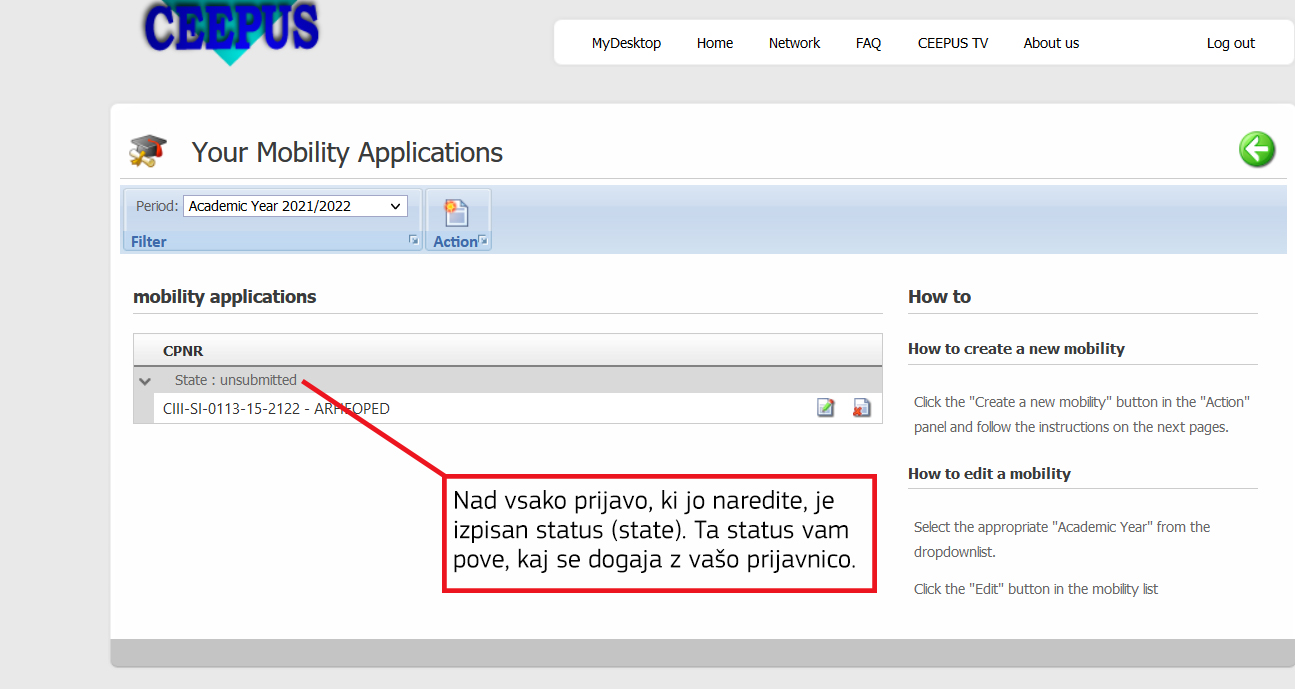
Task: Click the CEEPUS logo
Action: [x=231, y=30]
